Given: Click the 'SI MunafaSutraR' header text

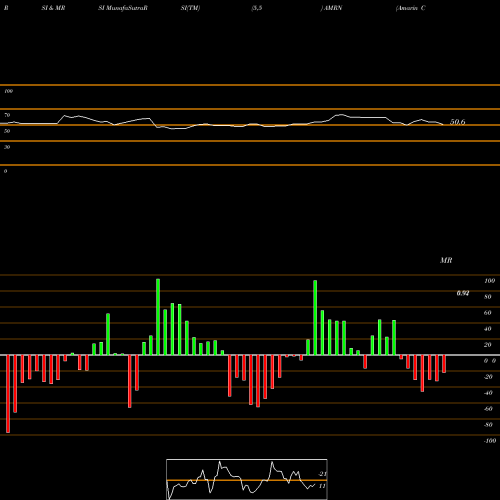Looking at the screenshot, I should (123, 8).
